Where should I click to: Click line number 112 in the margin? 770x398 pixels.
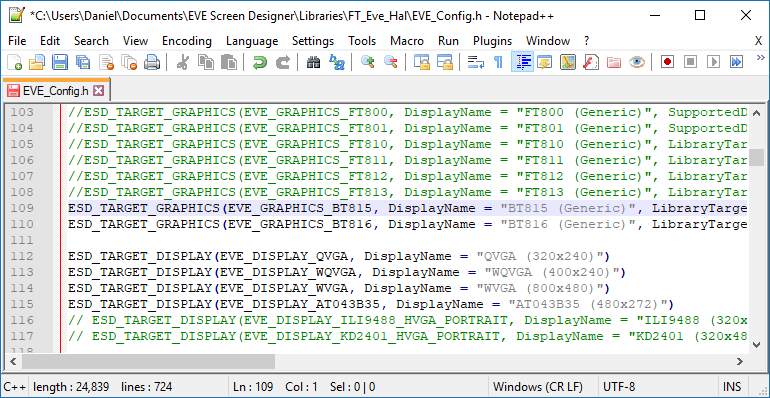click(x=23, y=256)
